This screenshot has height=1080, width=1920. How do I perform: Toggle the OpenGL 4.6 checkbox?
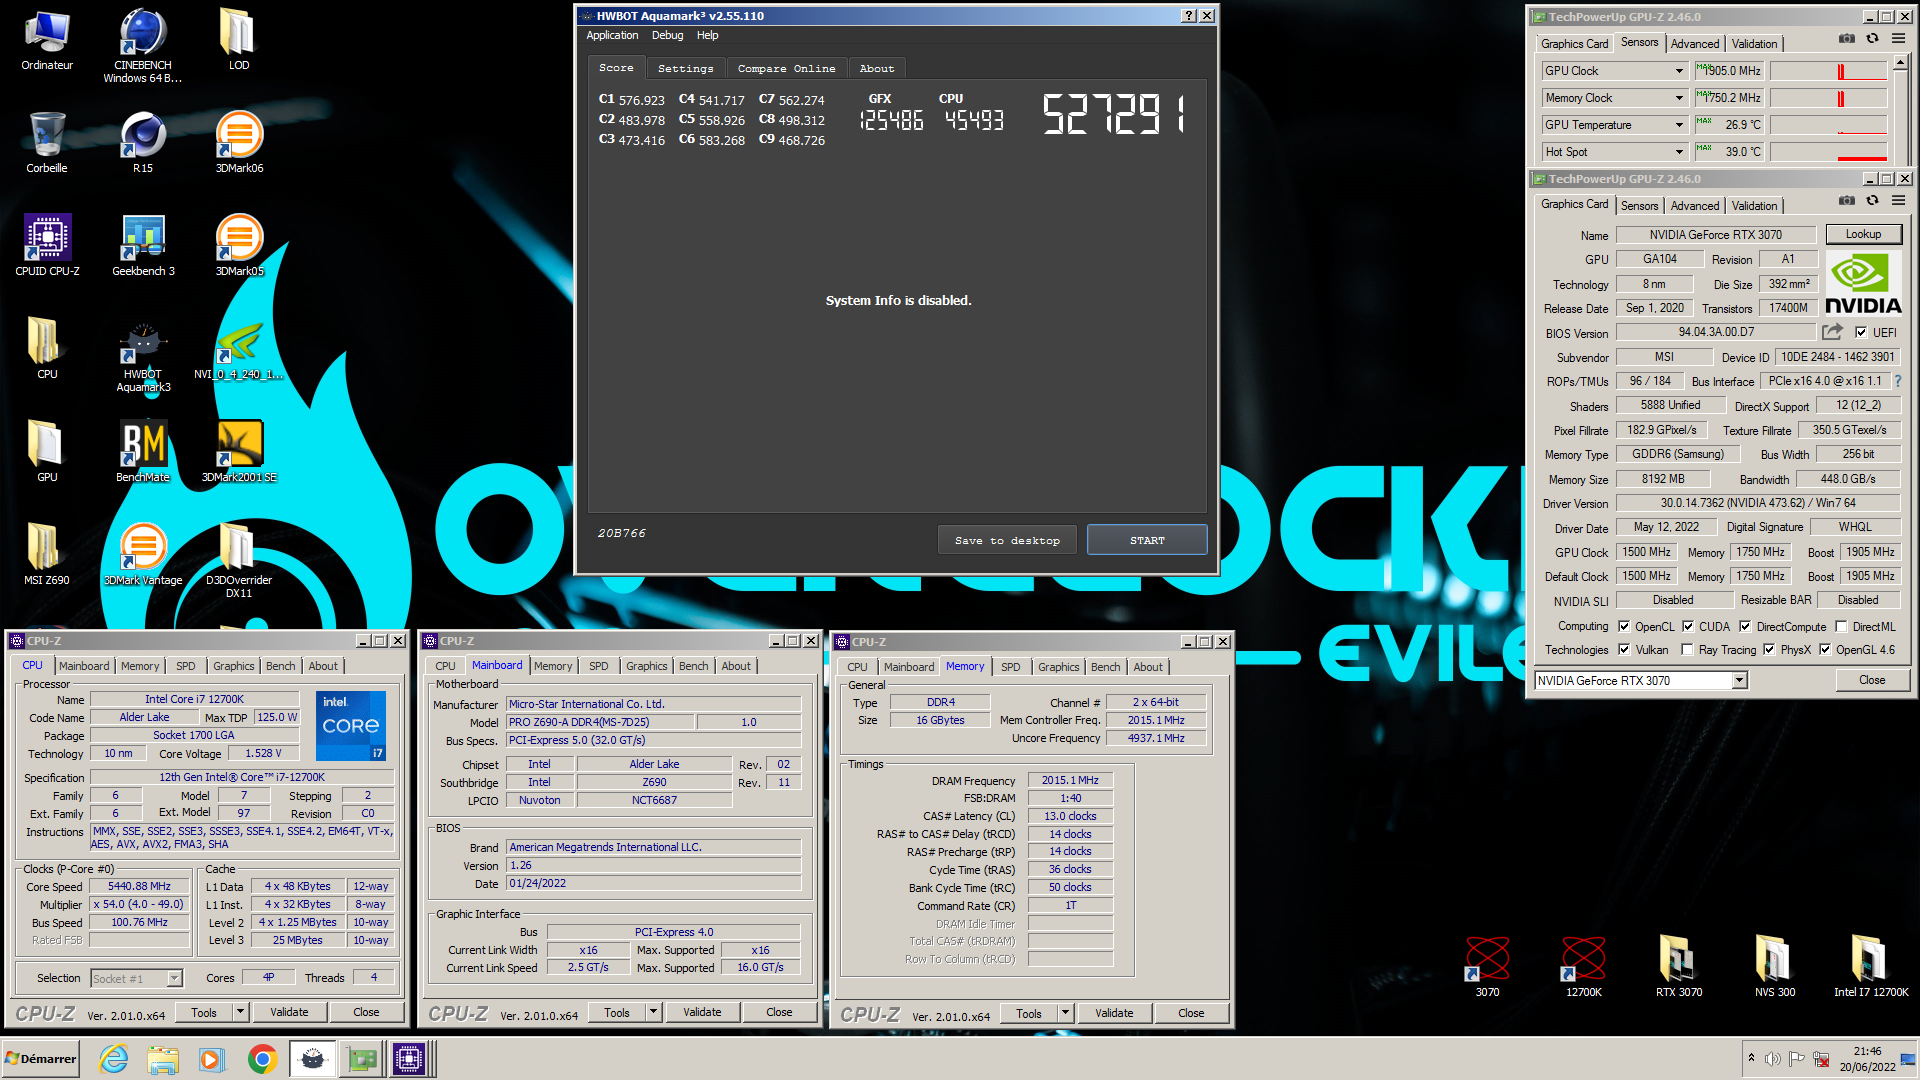coord(1825,650)
